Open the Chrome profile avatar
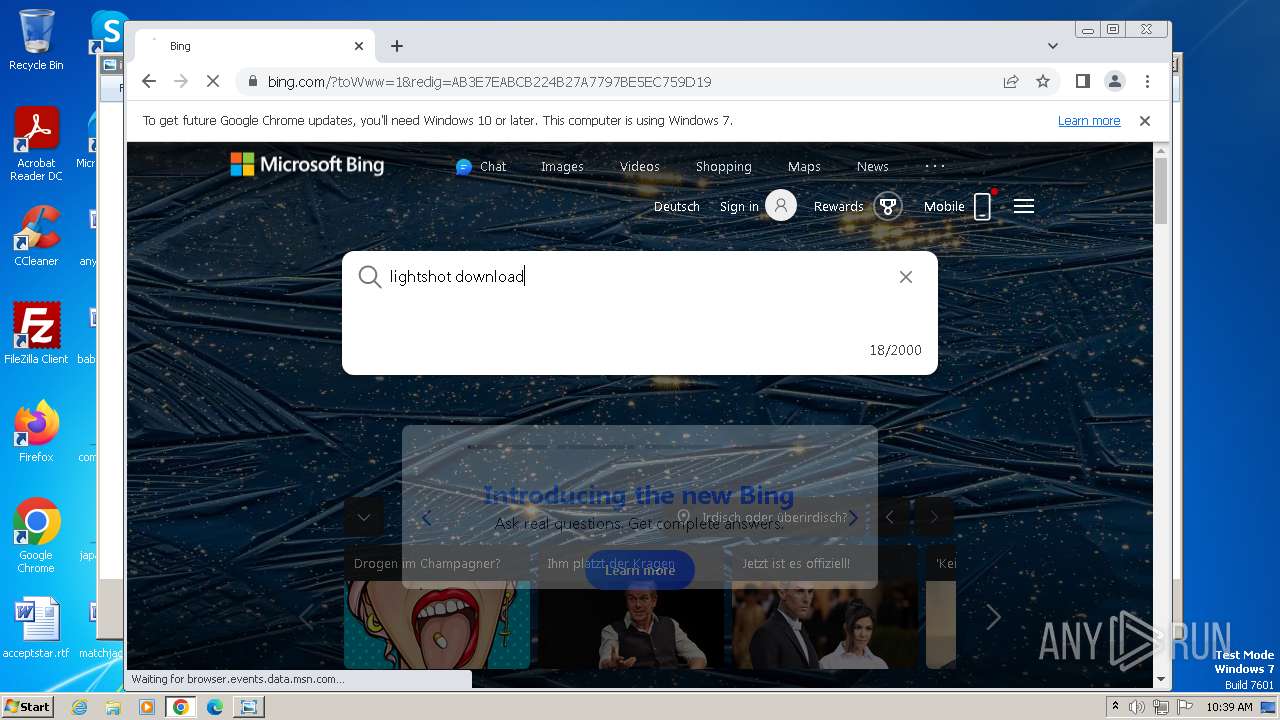This screenshot has height=720, width=1280. coord(1115,82)
